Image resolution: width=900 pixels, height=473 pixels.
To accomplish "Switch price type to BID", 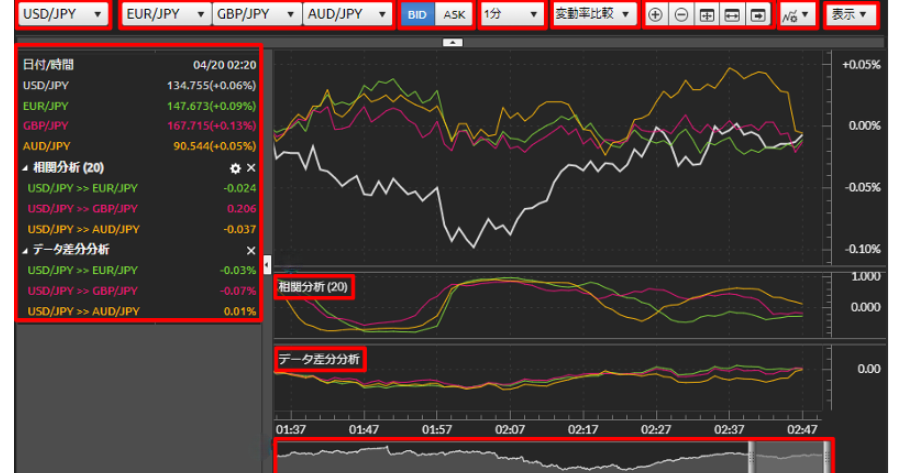I will point(416,15).
